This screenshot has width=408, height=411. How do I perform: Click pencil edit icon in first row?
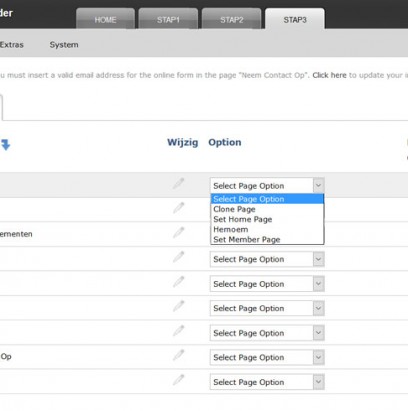point(178,183)
